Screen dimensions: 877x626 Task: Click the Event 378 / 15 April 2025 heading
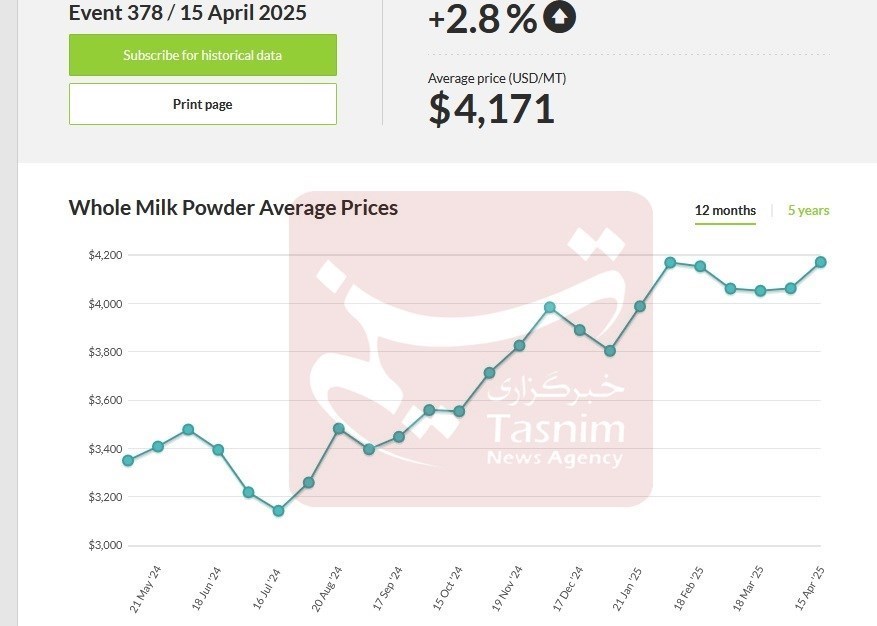pos(187,13)
